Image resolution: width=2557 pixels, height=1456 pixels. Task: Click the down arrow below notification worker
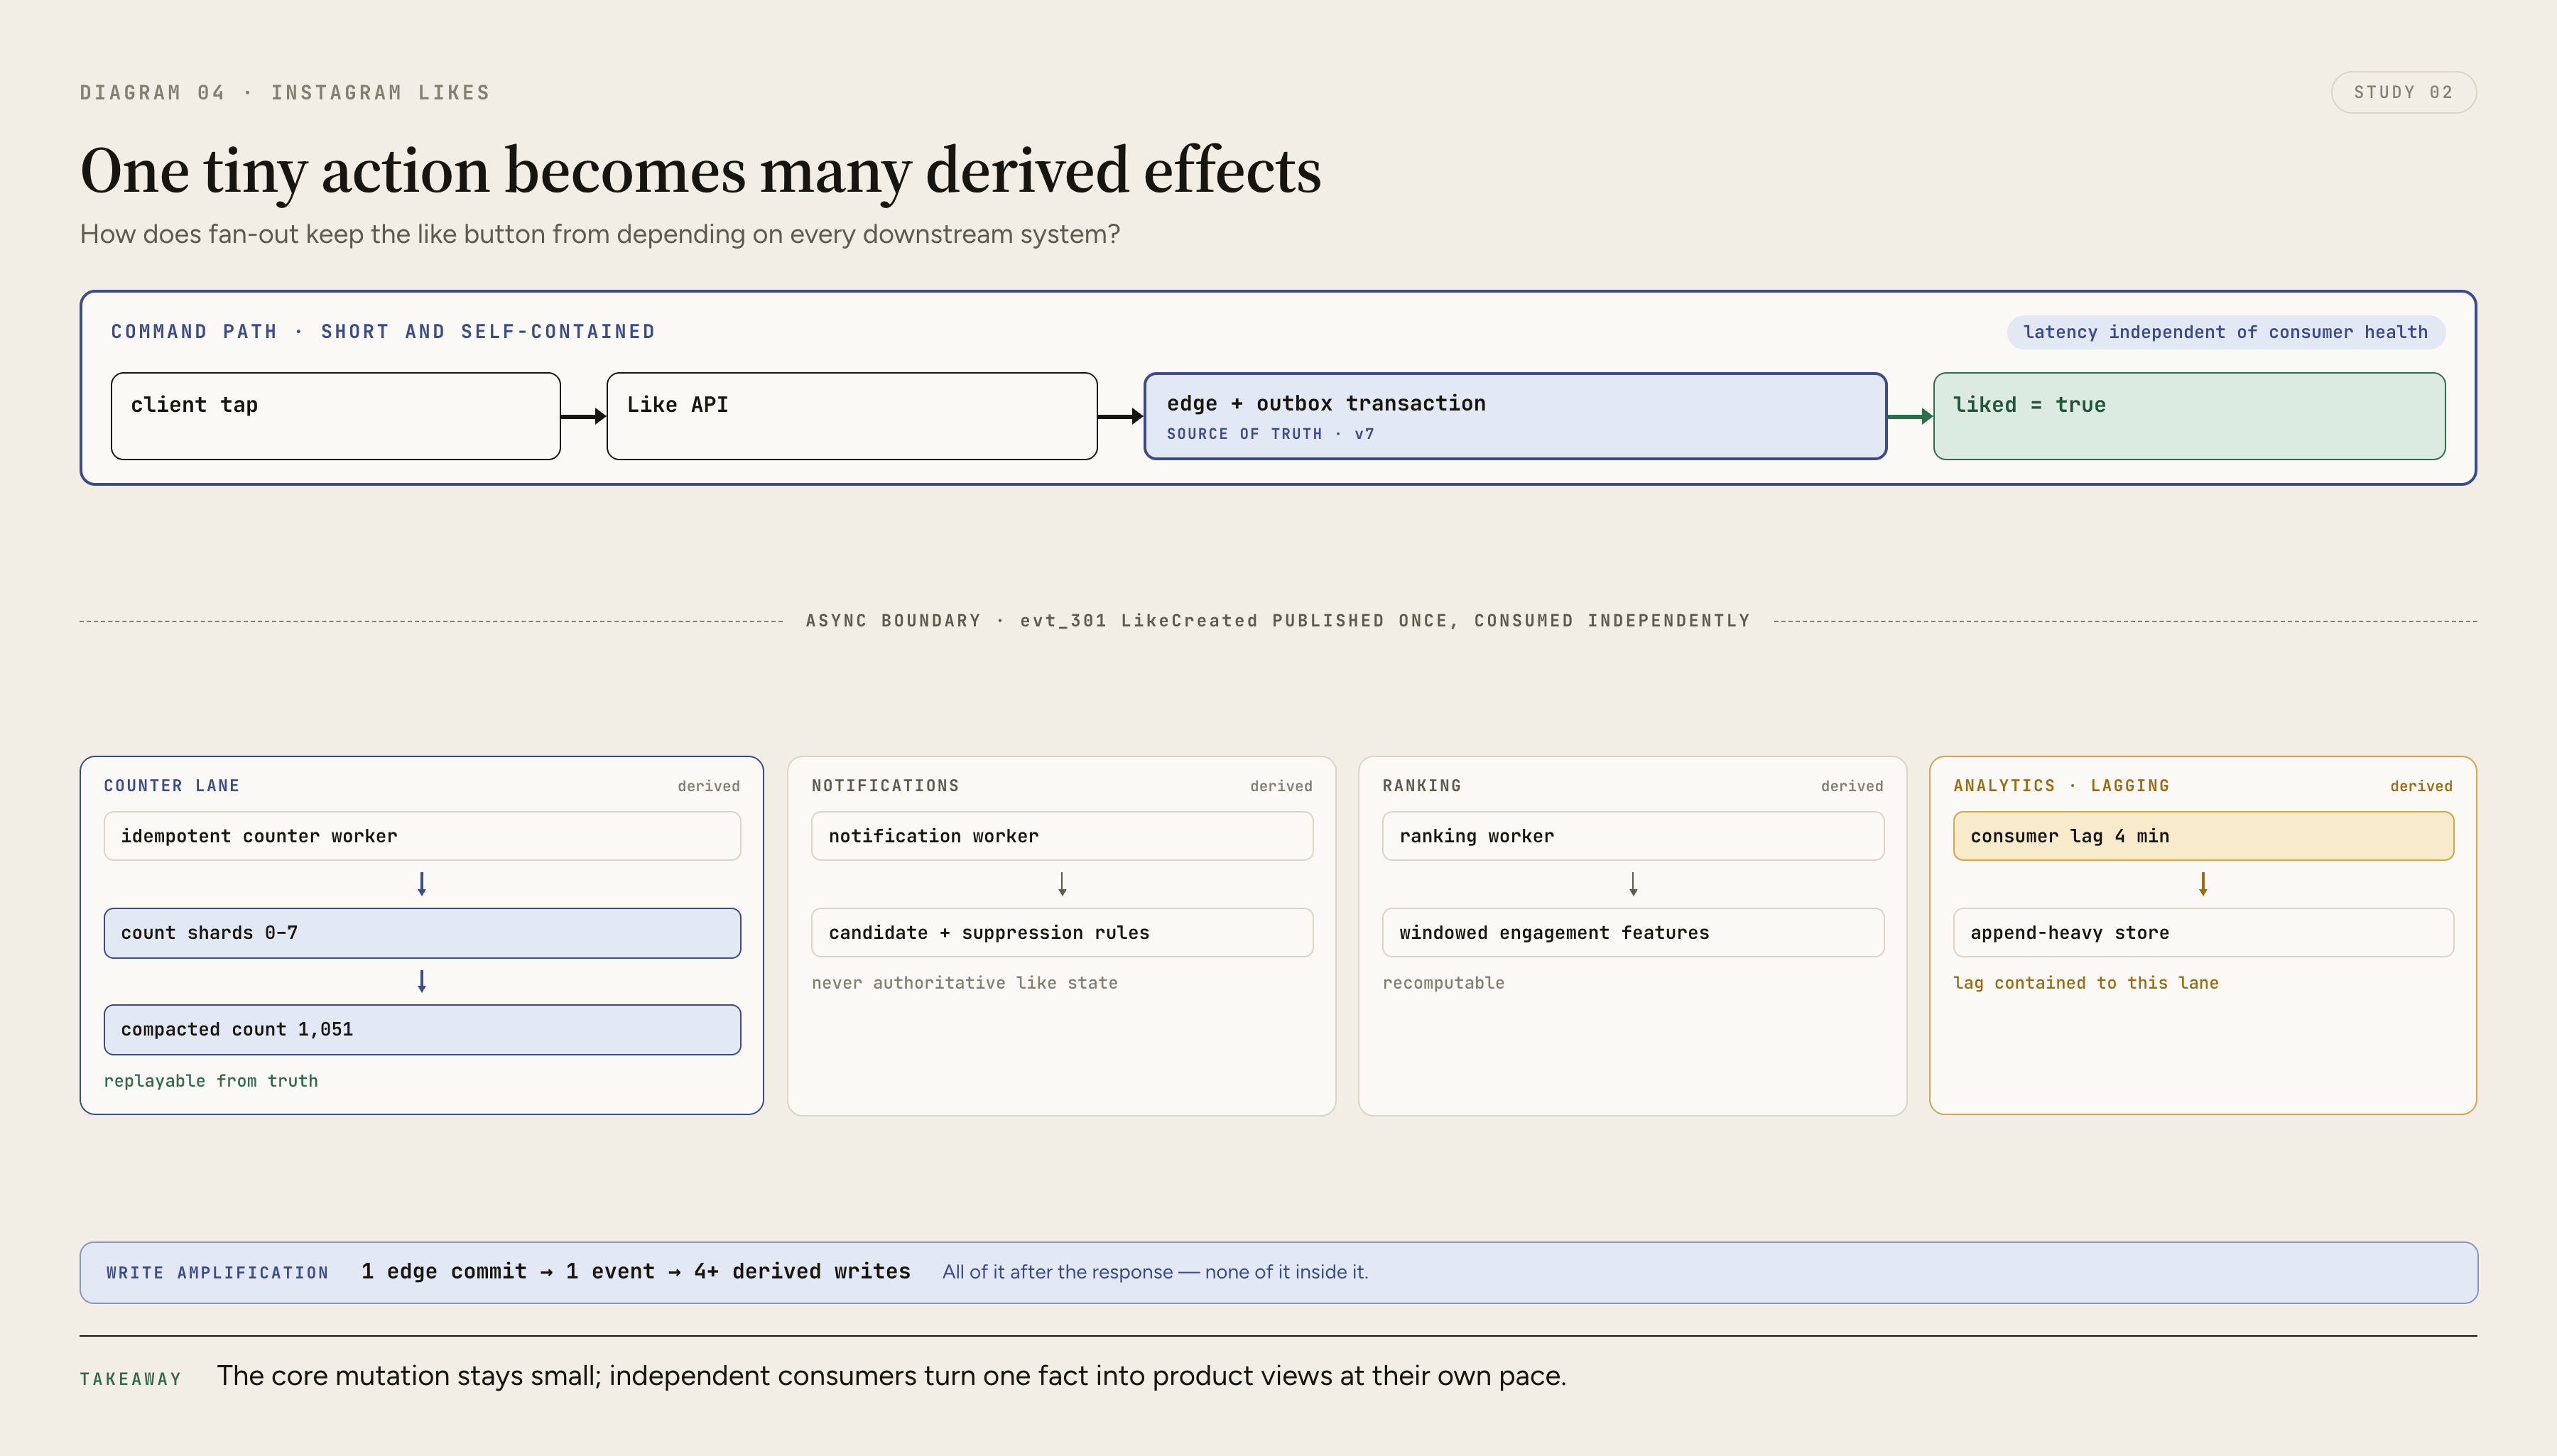(x=1062, y=884)
